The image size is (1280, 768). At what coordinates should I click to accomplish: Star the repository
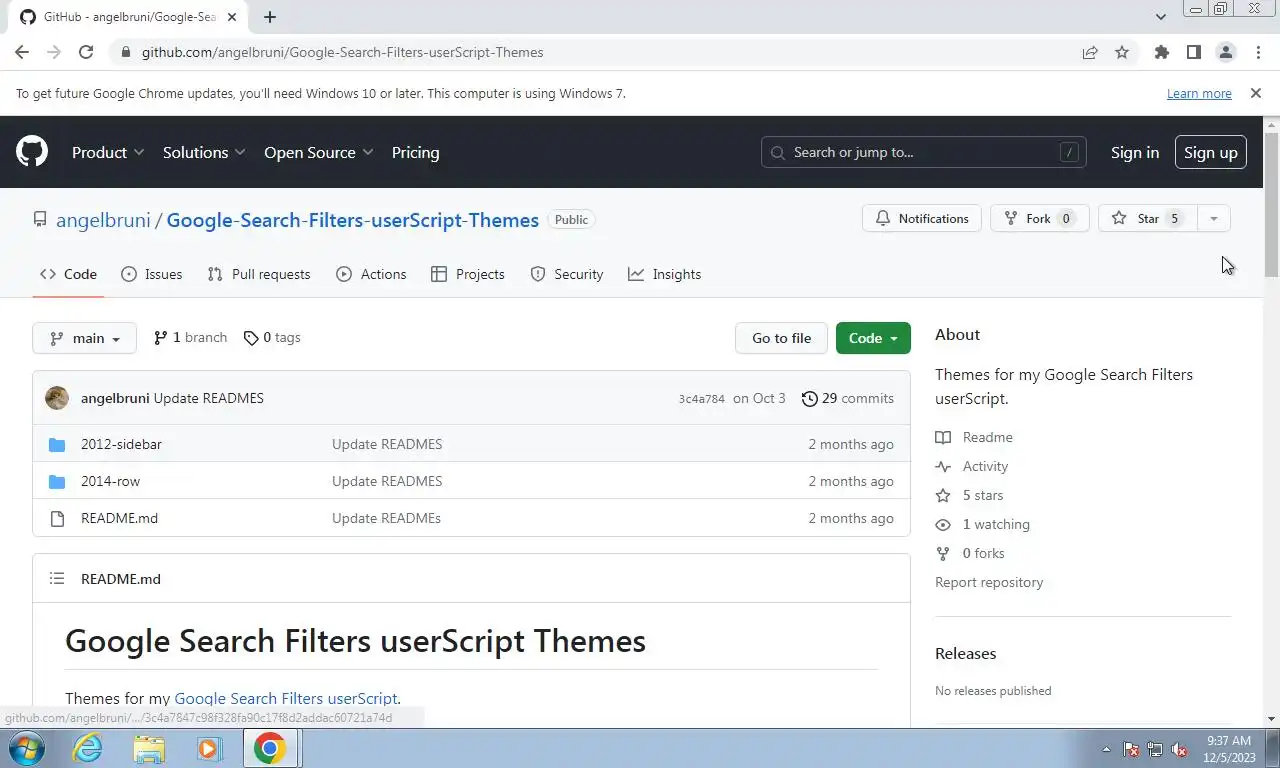(x=1147, y=218)
